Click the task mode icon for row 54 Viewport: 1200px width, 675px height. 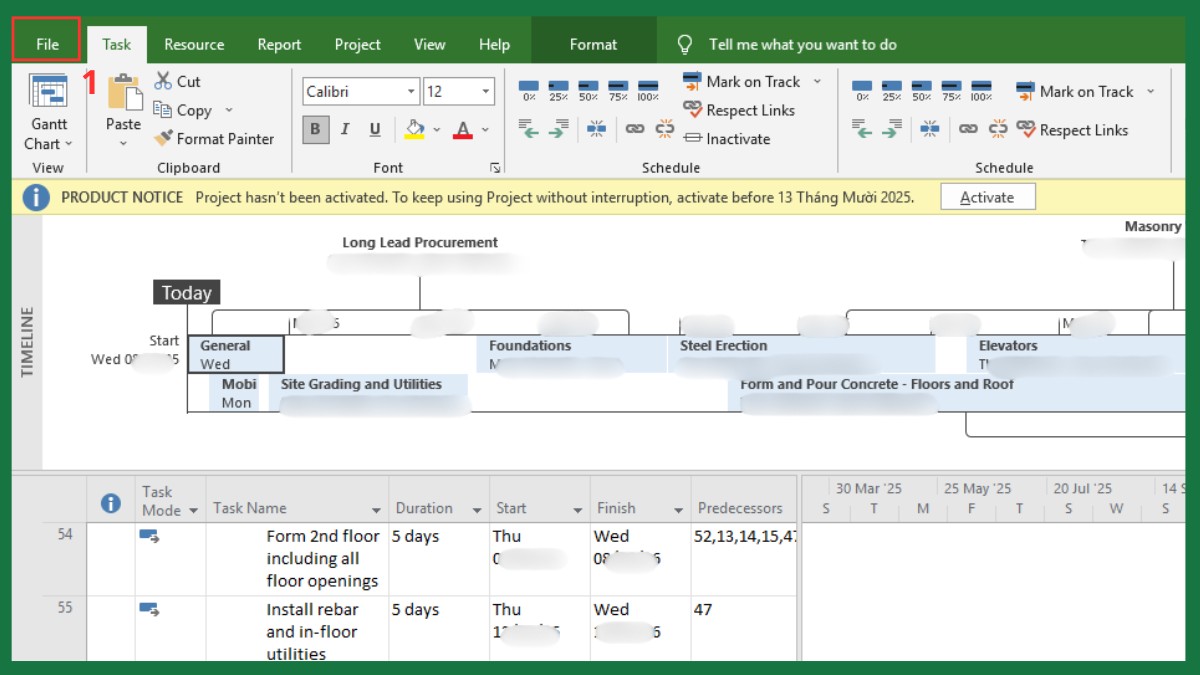coord(150,538)
